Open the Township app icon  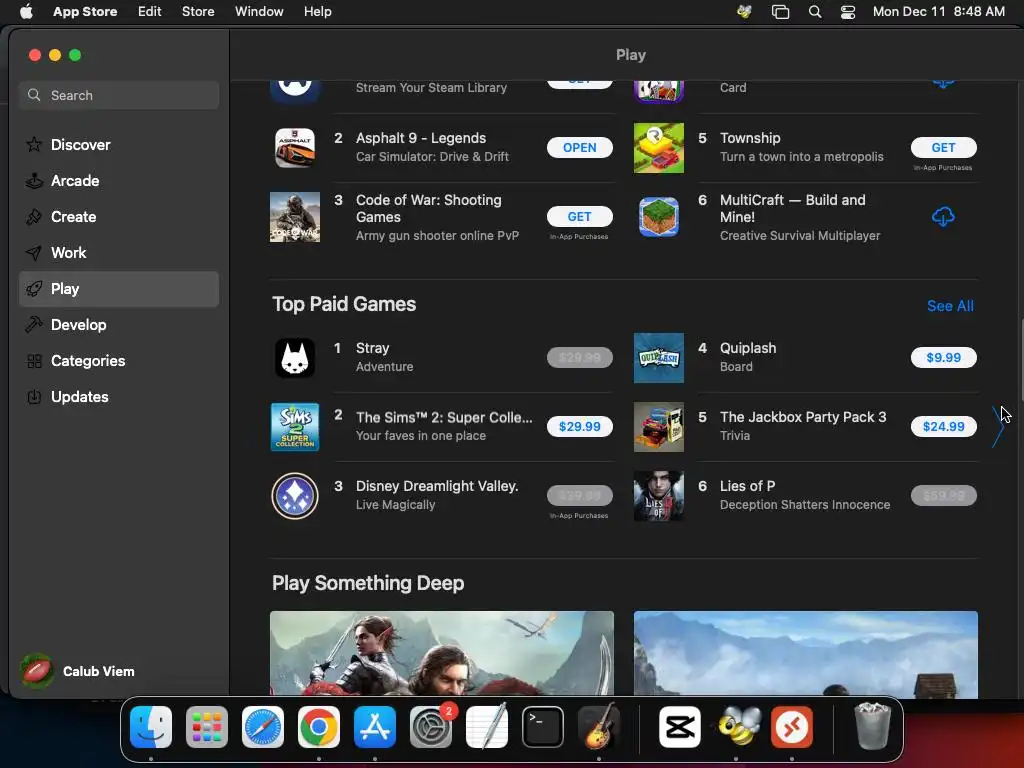point(658,148)
